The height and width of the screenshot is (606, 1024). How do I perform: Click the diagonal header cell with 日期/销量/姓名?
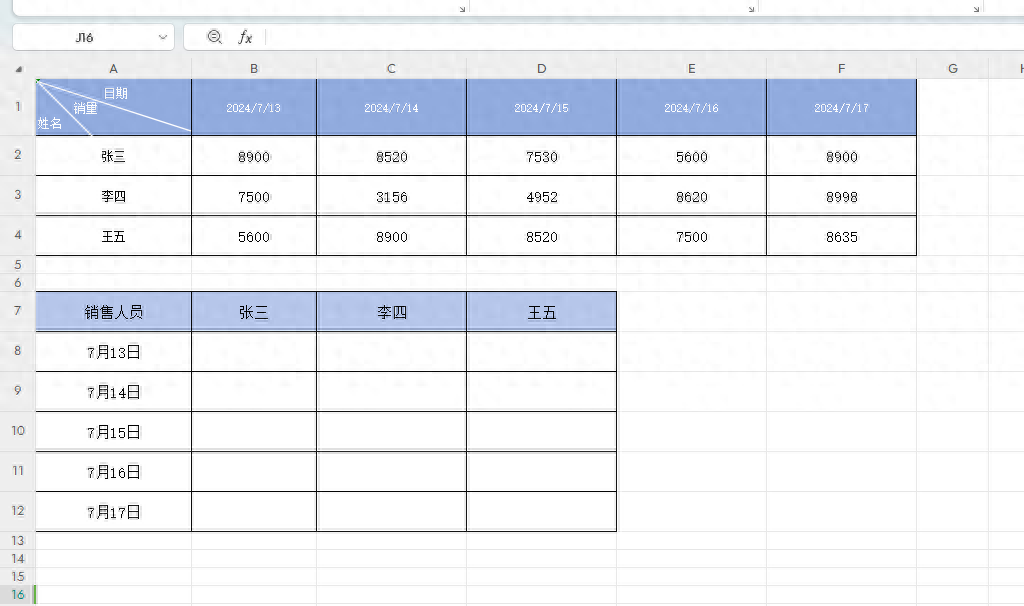114,107
